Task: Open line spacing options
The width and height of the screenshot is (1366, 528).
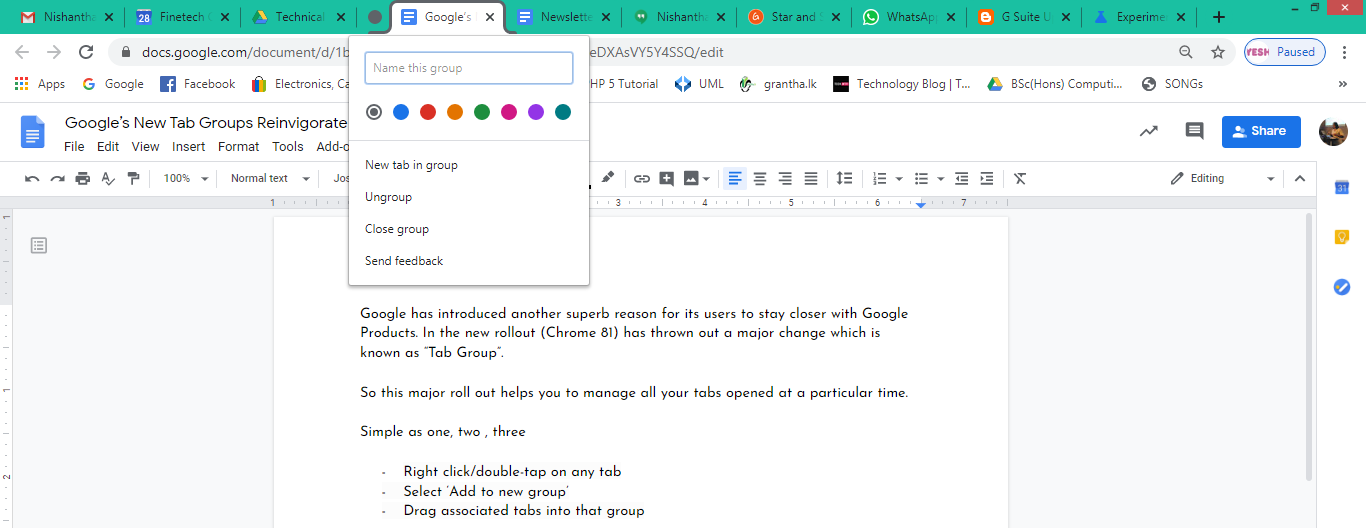Action: coord(844,179)
